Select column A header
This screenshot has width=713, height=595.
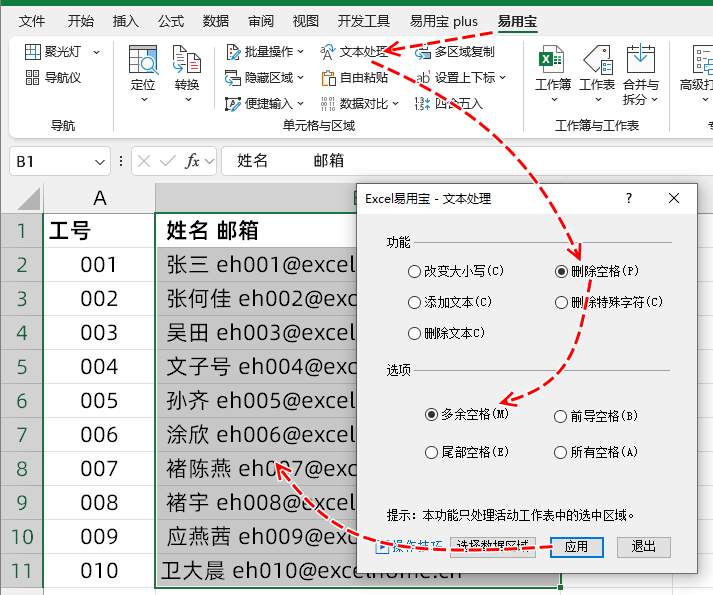coord(100,198)
